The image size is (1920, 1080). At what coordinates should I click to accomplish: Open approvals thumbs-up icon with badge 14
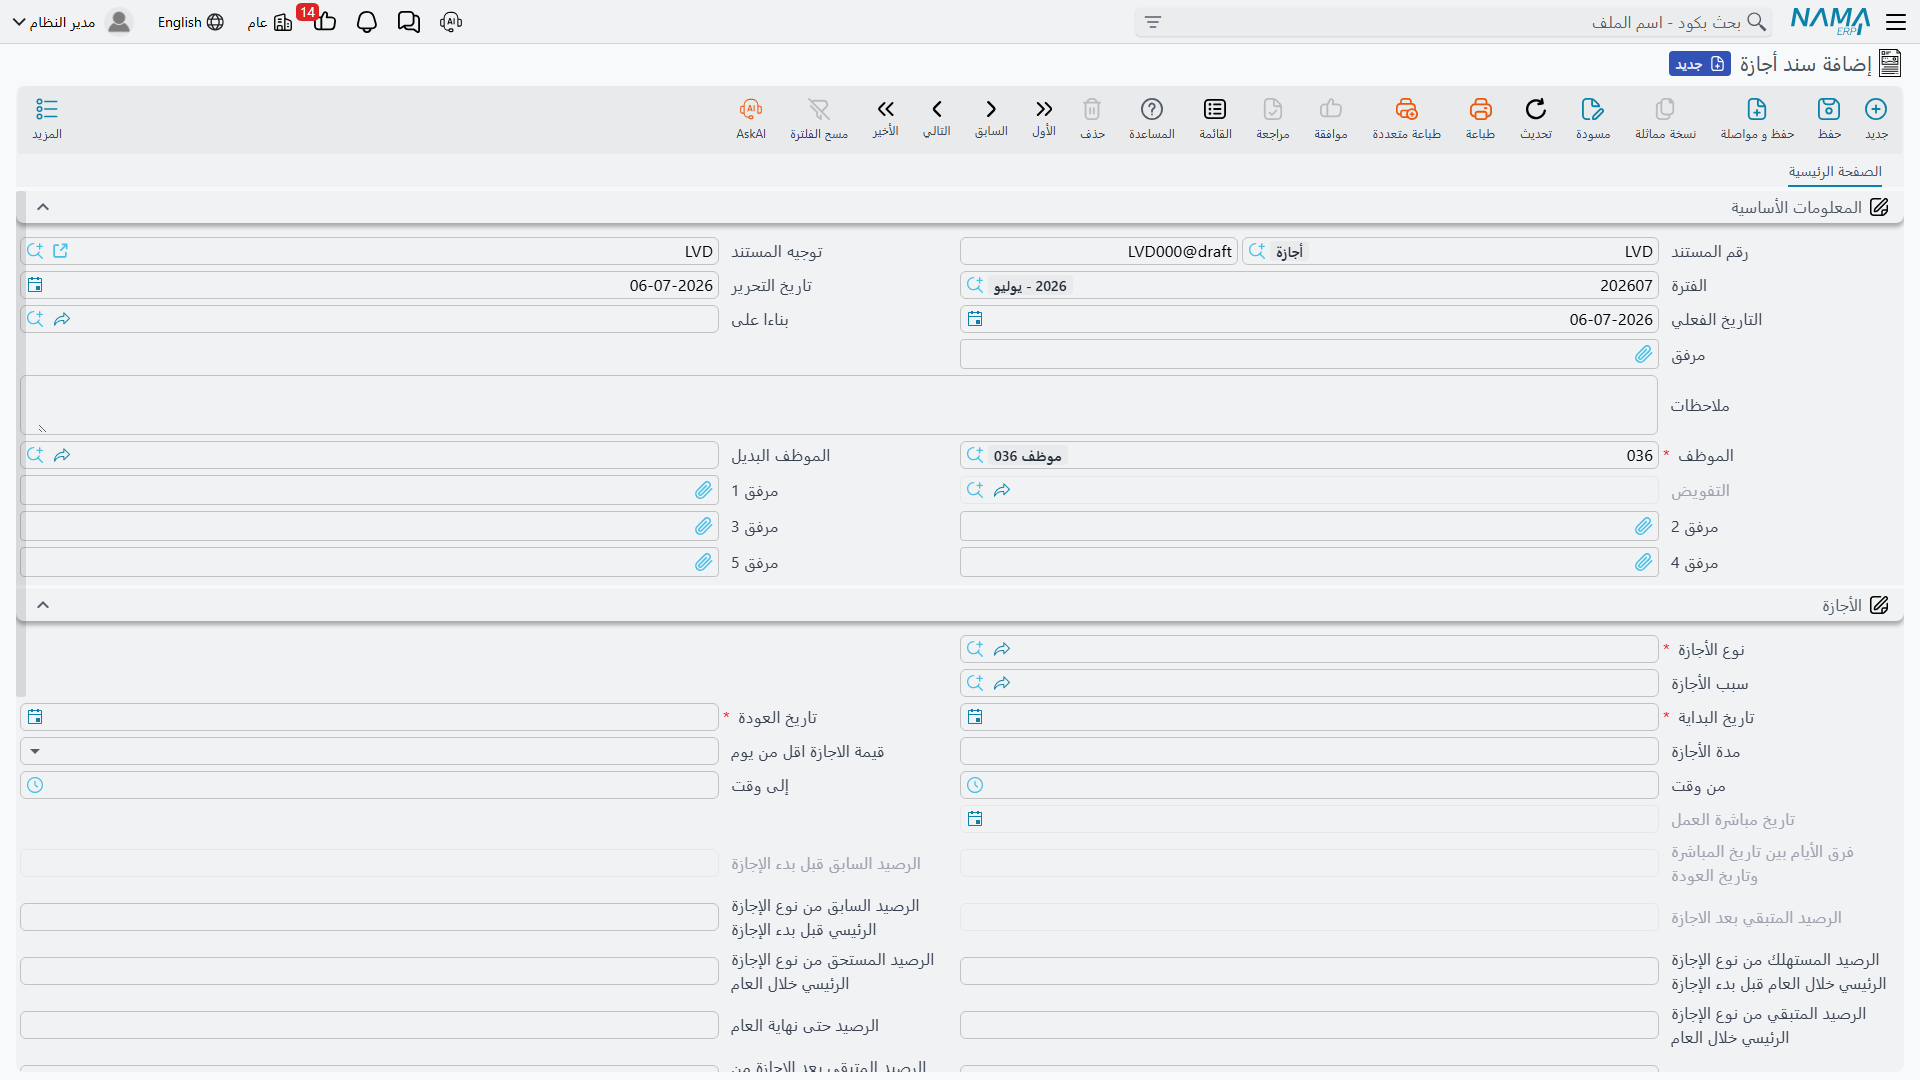324,22
